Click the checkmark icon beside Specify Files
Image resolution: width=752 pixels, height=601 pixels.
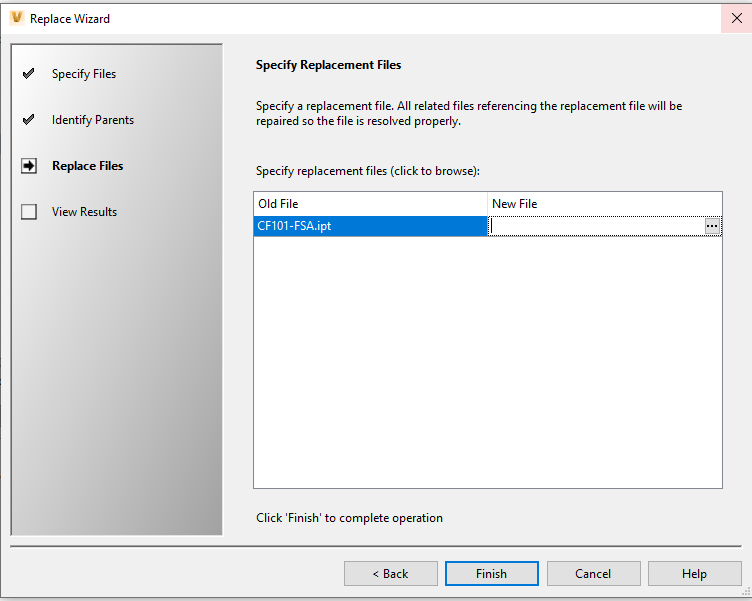29,74
